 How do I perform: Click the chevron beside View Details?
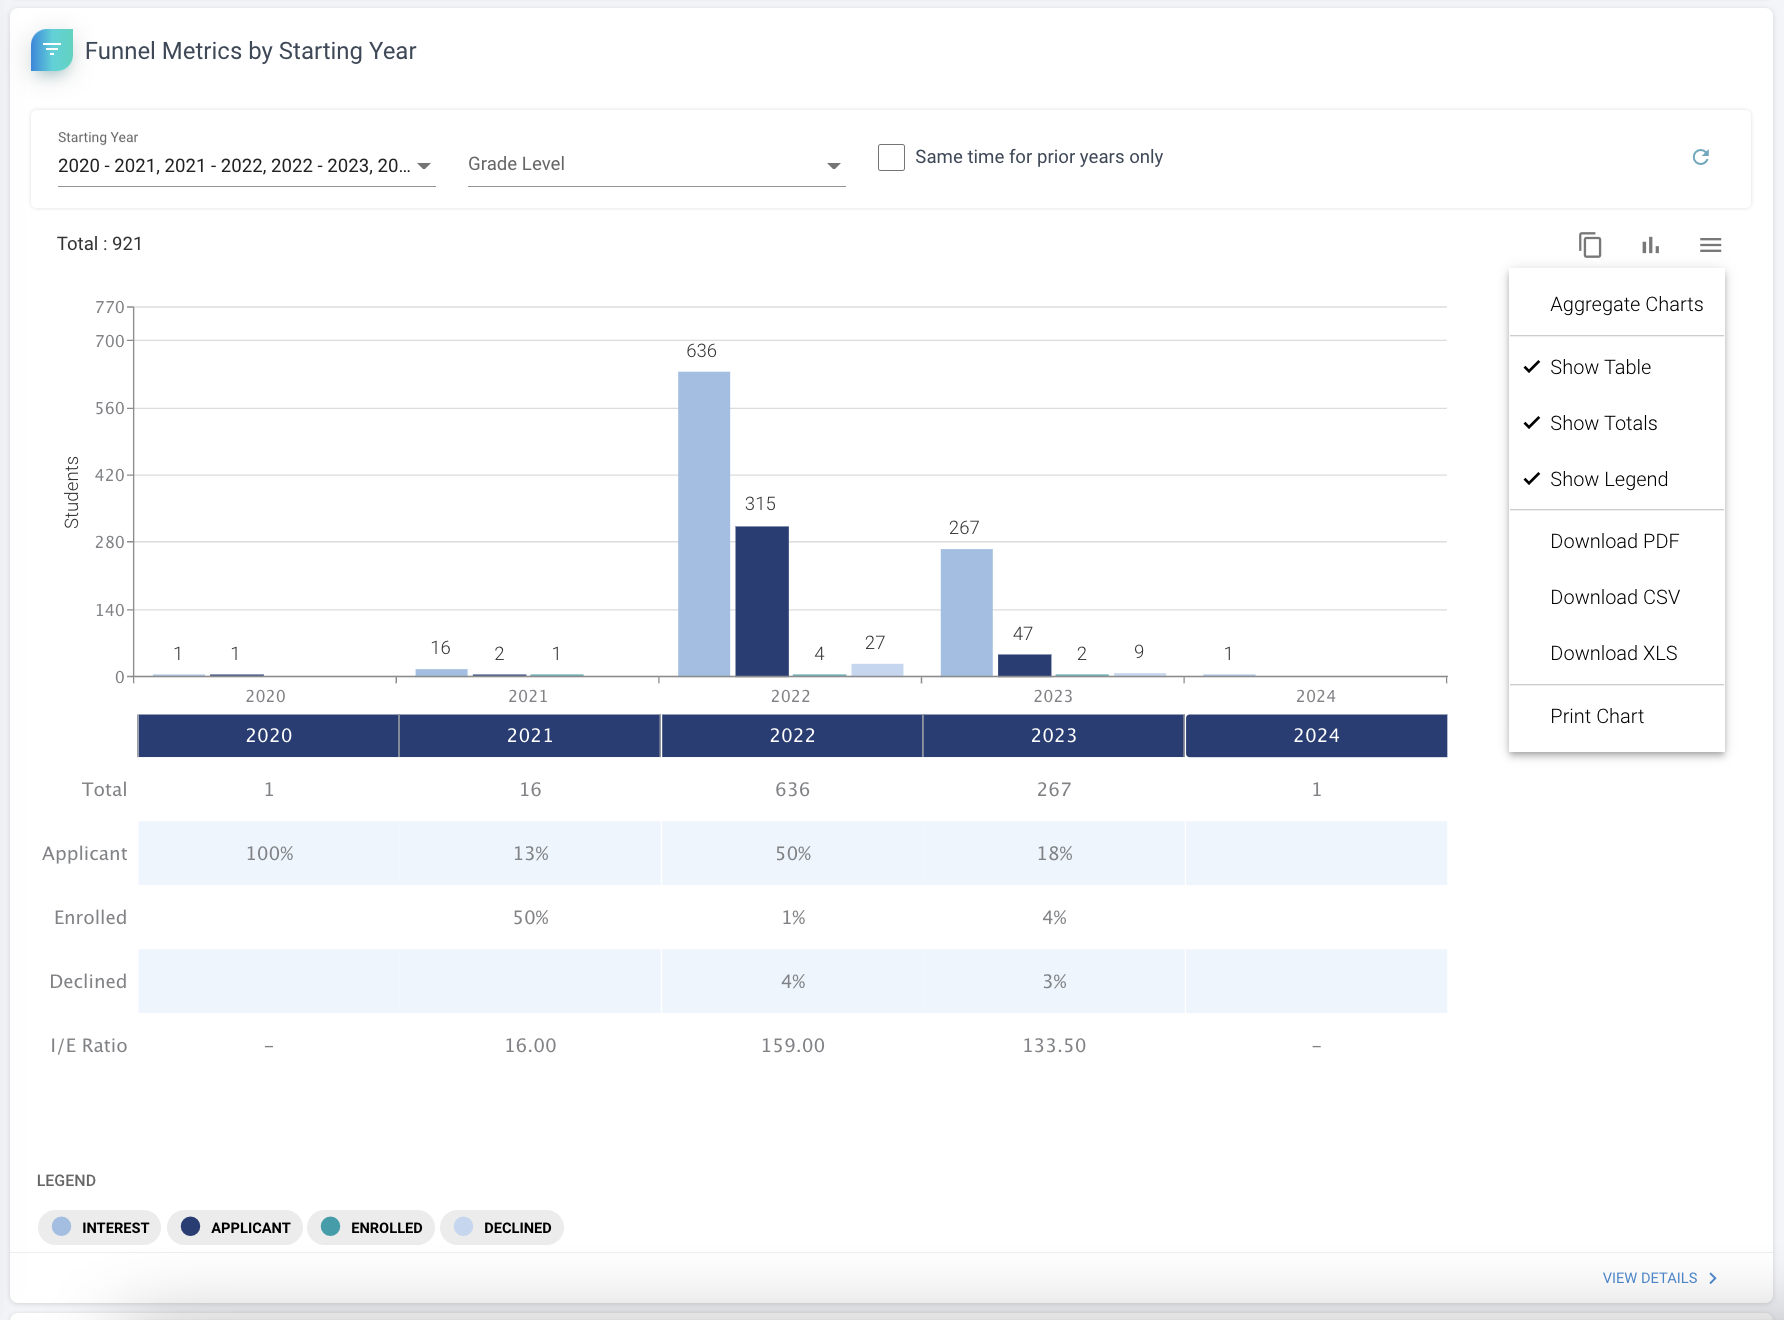(x=1713, y=1278)
